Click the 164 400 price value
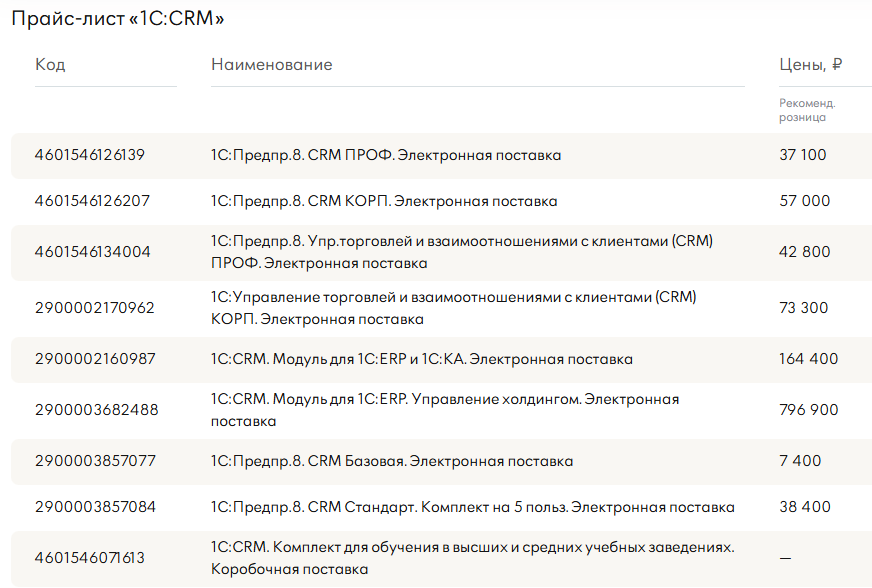The image size is (872, 588). 808,359
